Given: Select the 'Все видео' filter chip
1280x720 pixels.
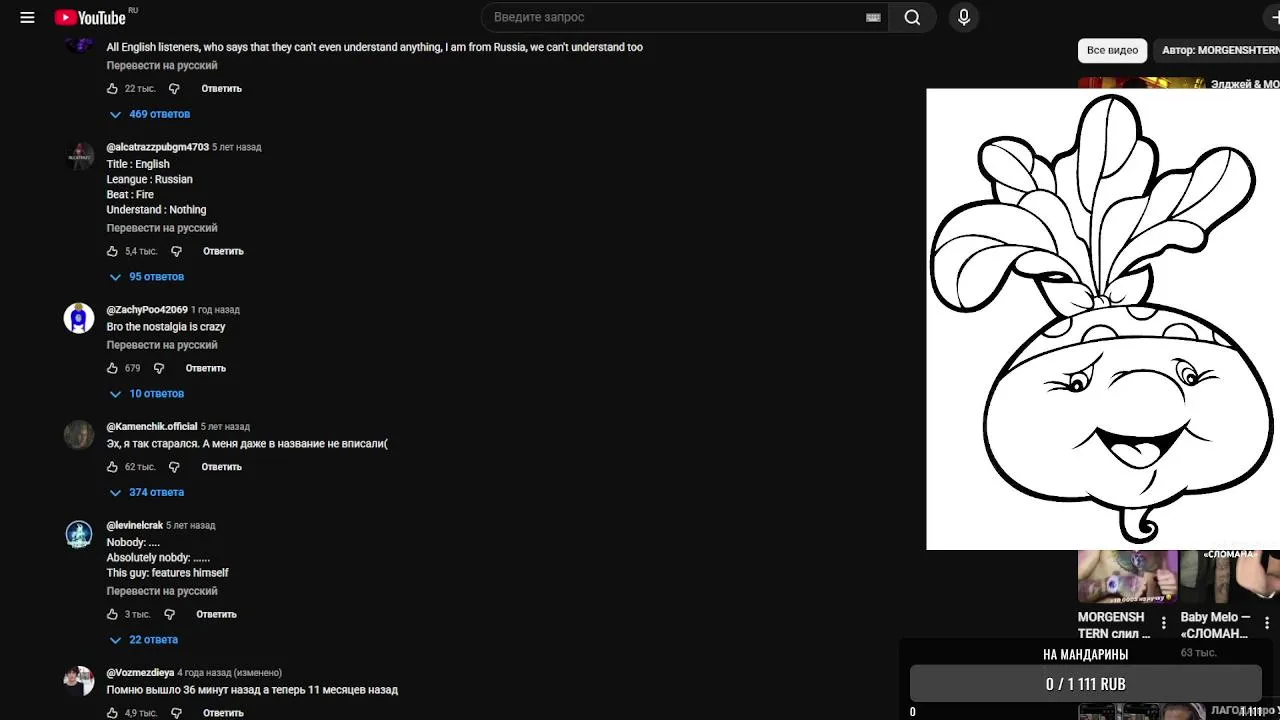Looking at the screenshot, I should 1112,50.
